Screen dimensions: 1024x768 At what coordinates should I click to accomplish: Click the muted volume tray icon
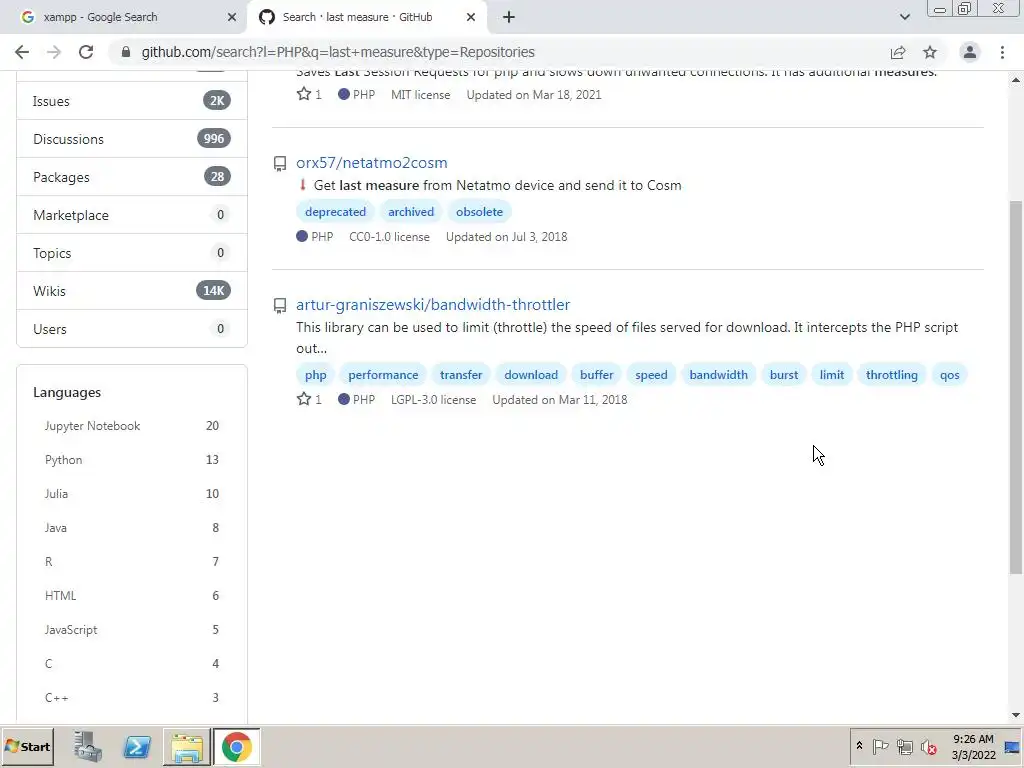[x=928, y=746]
